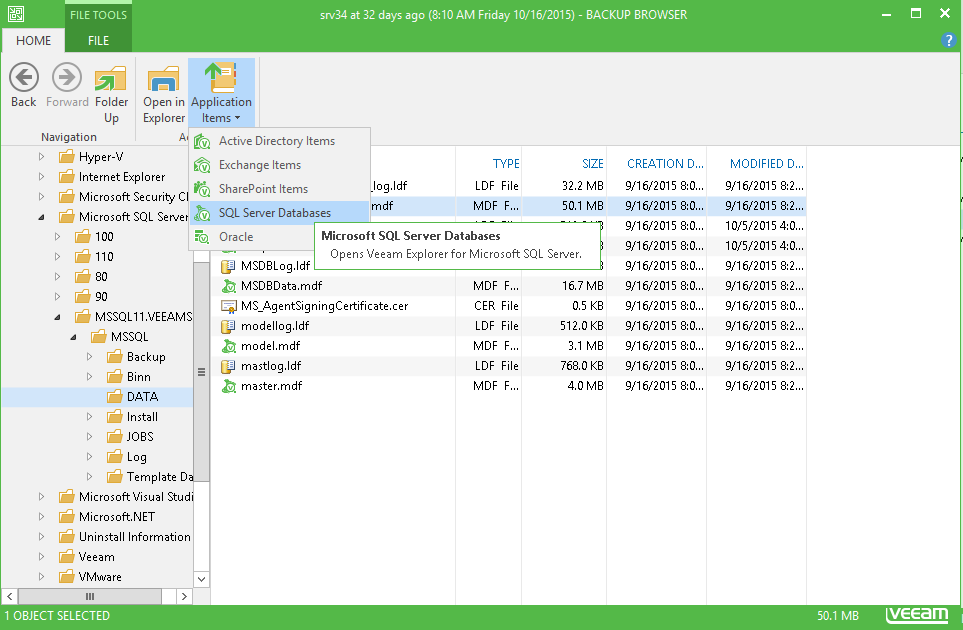The height and width of the screenshot is (630, 963).
Task: Select the Veeam folder icon
Action: 66,556
